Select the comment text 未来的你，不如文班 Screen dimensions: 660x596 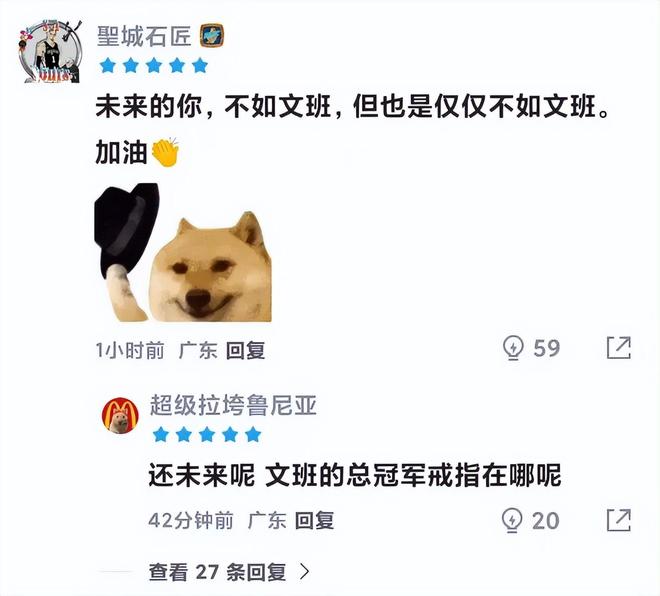pyautogui.click(x=213, y=106)
